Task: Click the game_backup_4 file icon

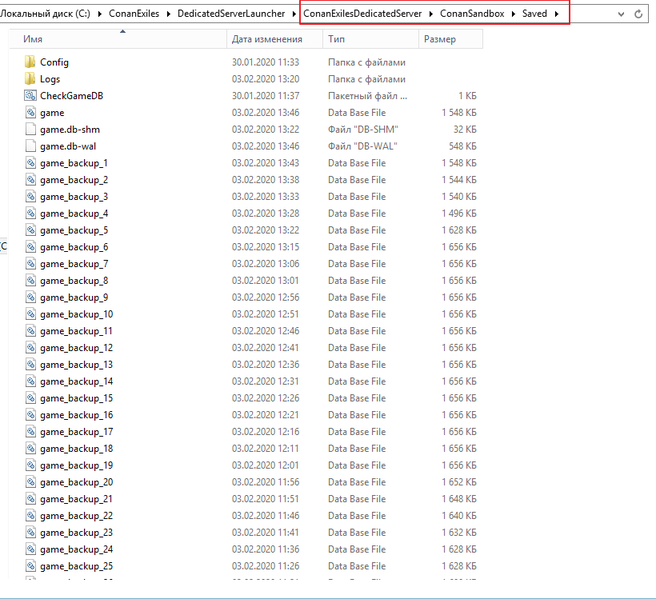Action: 31,213
